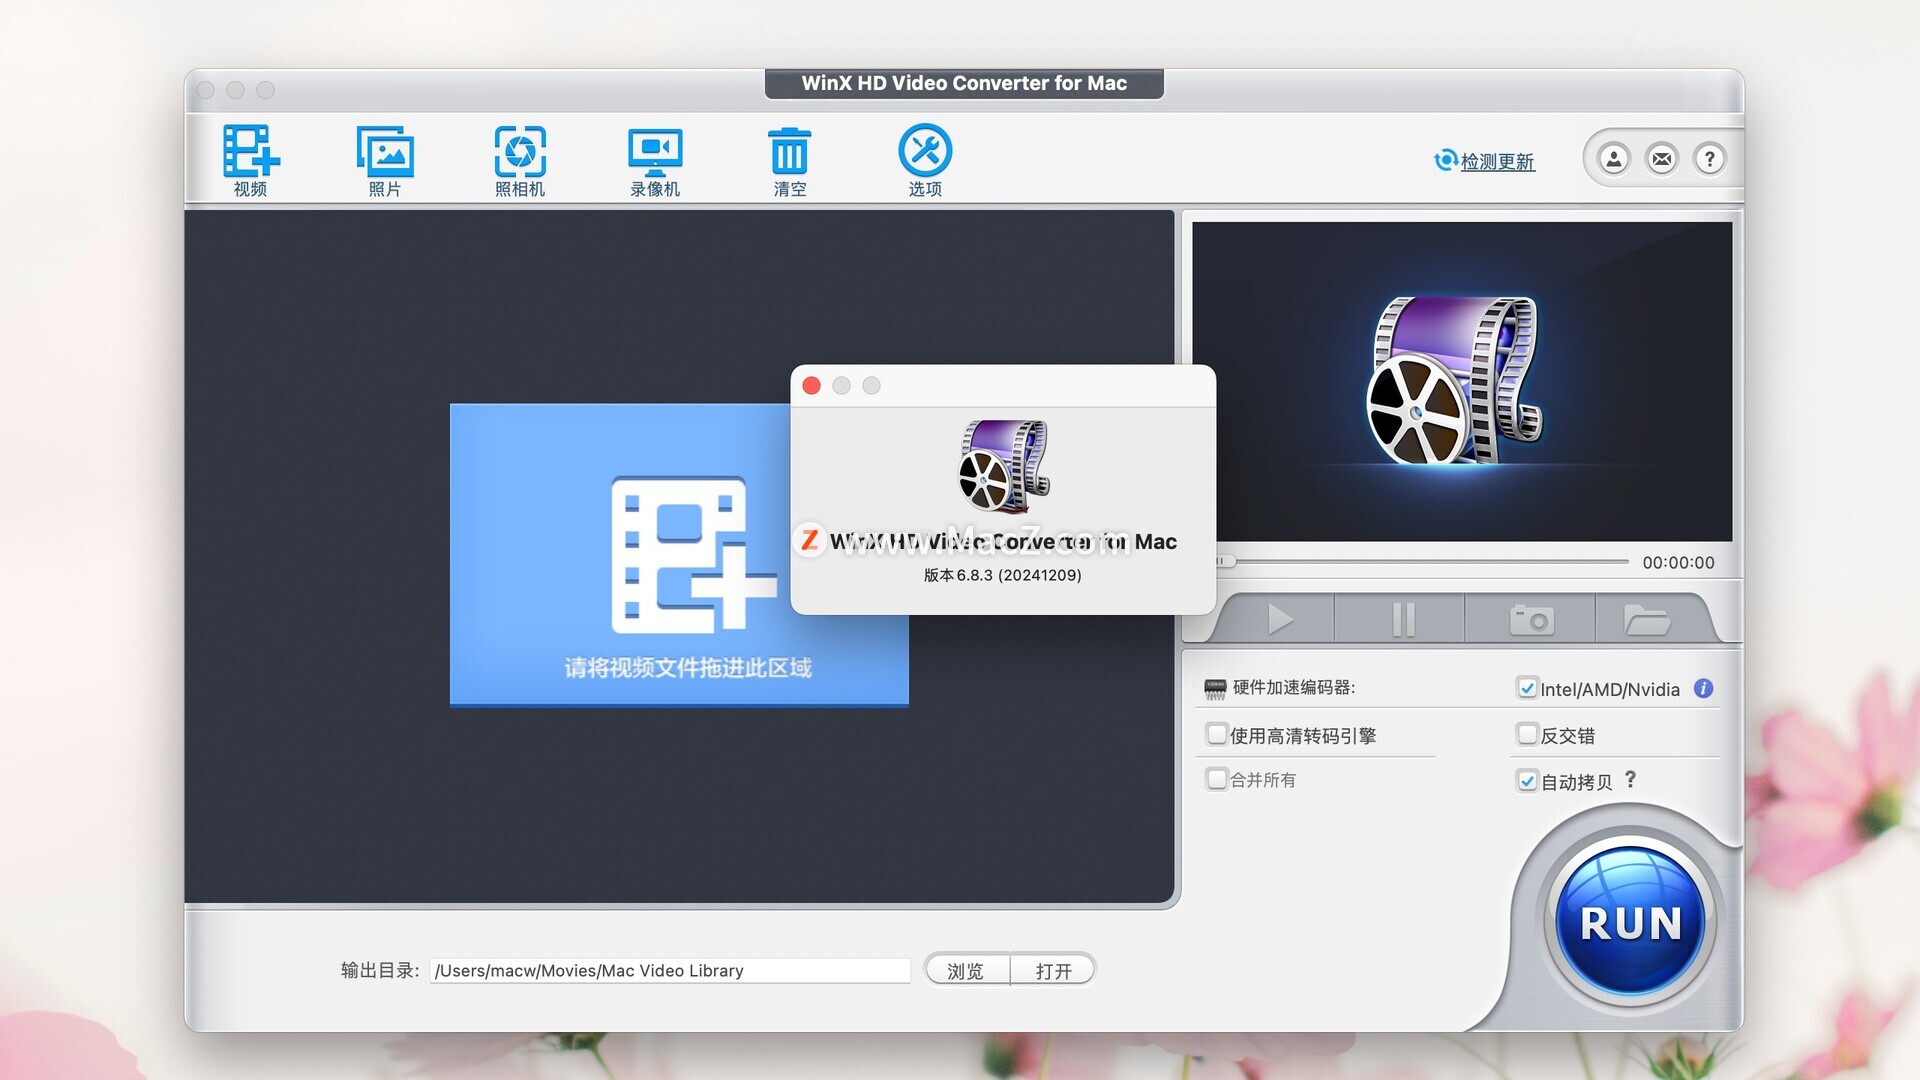Browse output folder with 浏览 button
This screenshot has width=1920, height=1080.
click(x=966, y=970)
